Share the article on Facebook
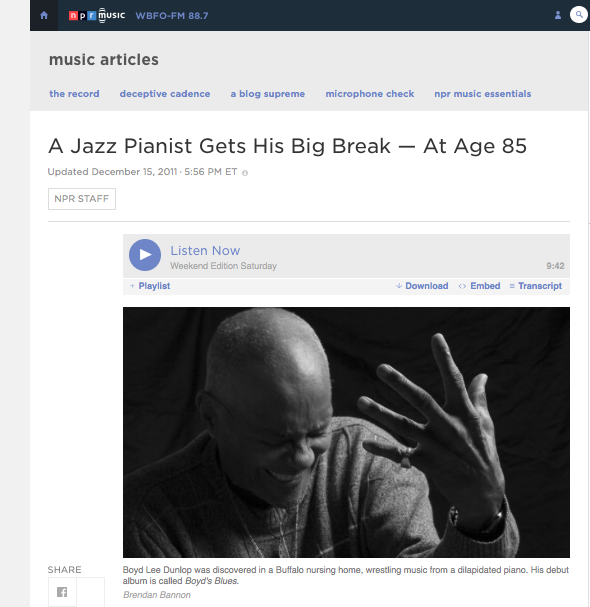590x607 pixels. click(x=62, y=592)
